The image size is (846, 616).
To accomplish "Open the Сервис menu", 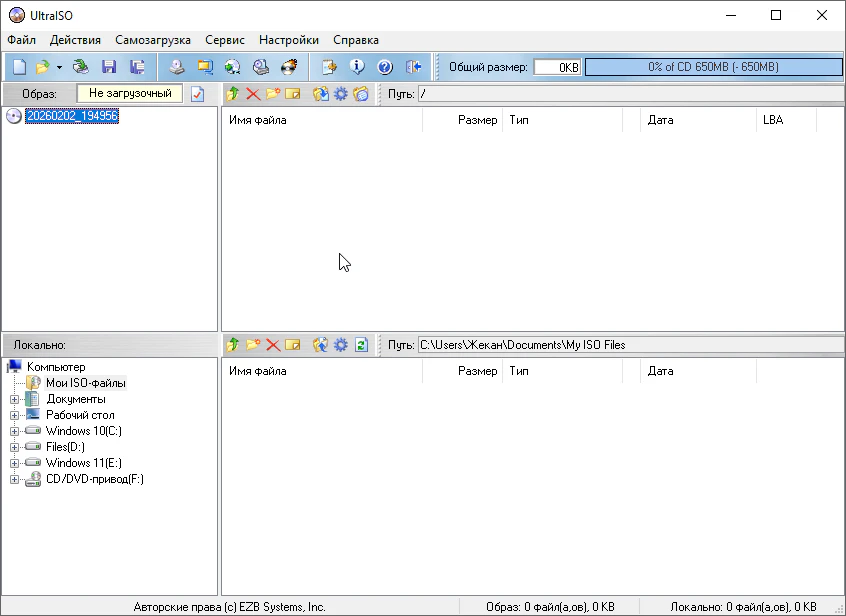I will [224, 40].
